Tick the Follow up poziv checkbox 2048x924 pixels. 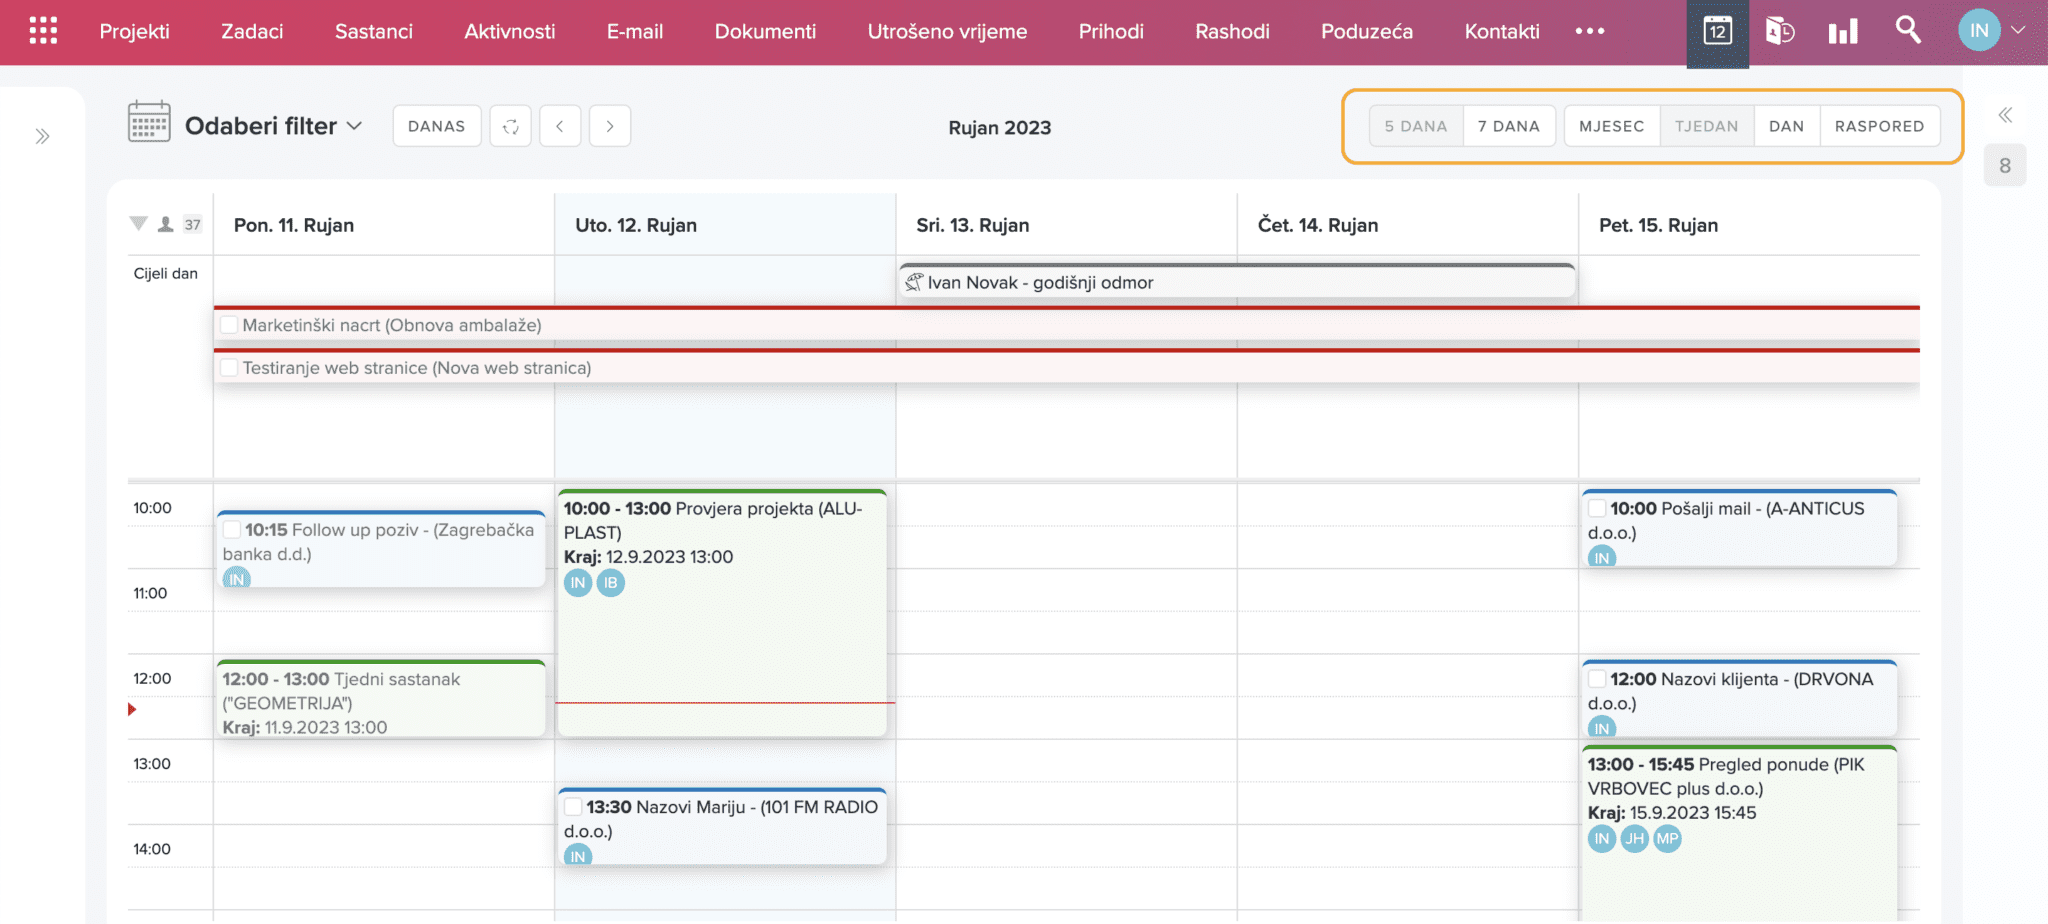tap(232, 530)
